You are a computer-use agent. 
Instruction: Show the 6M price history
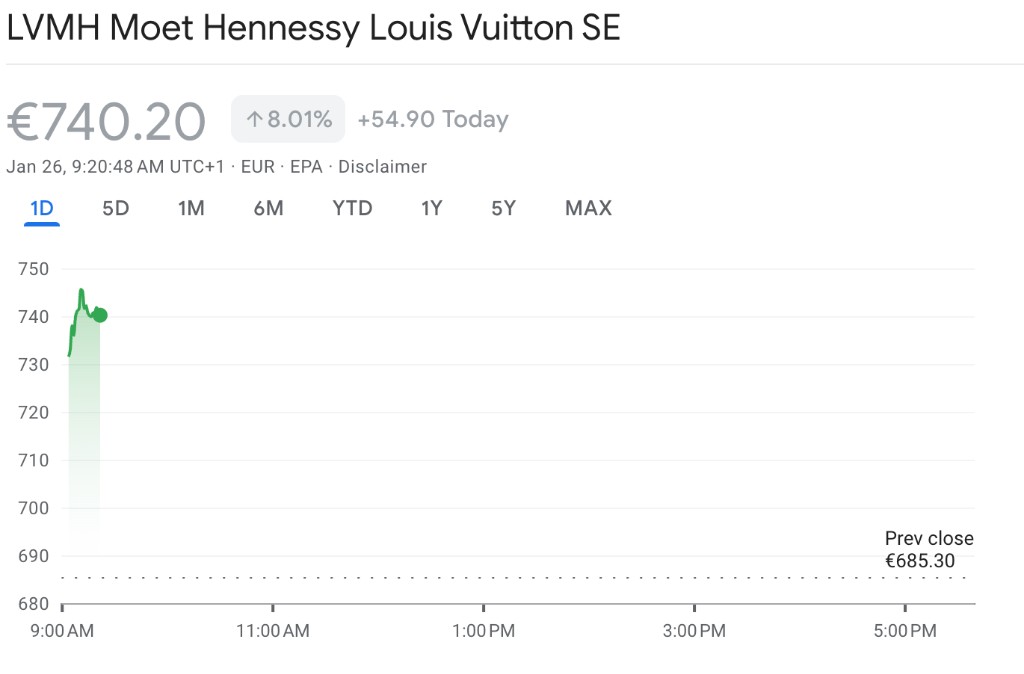[x=268, y=208]
